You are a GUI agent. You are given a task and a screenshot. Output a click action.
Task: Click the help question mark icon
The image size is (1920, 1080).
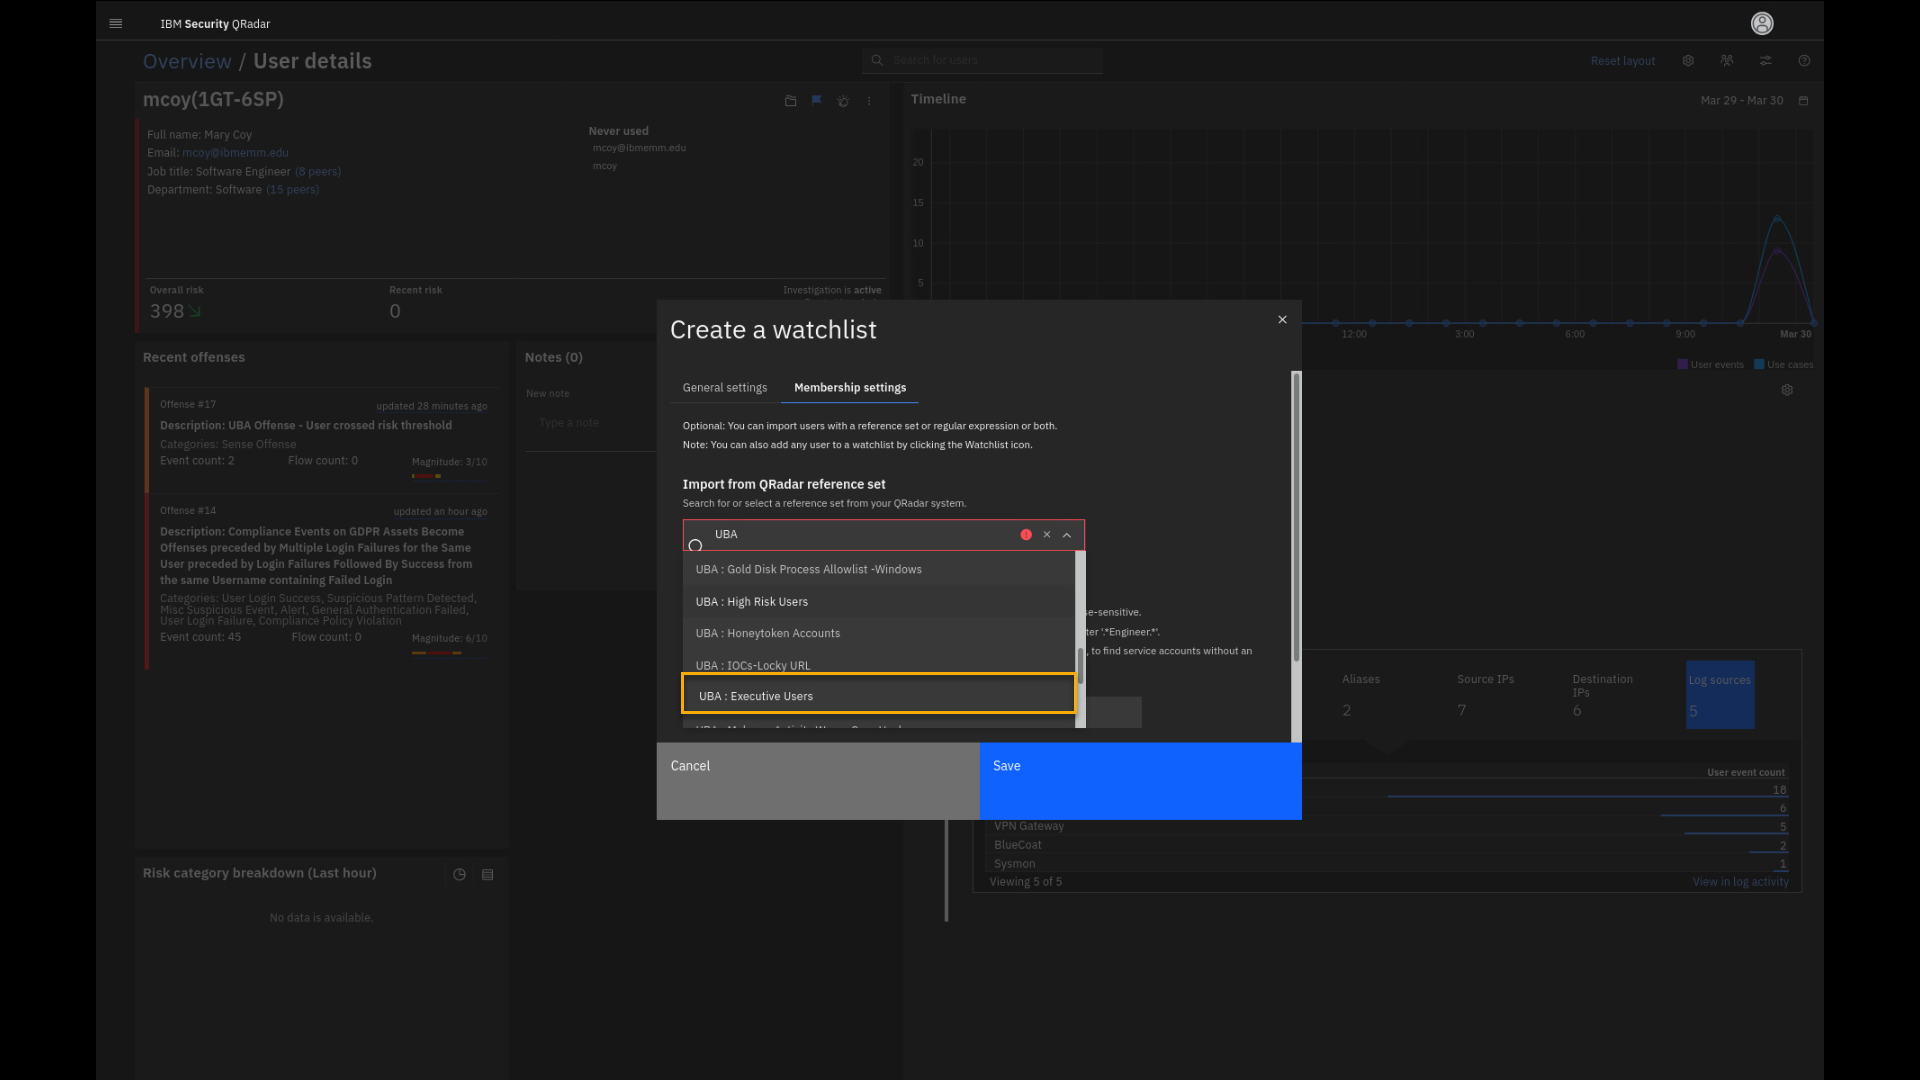pos(1804,61)
